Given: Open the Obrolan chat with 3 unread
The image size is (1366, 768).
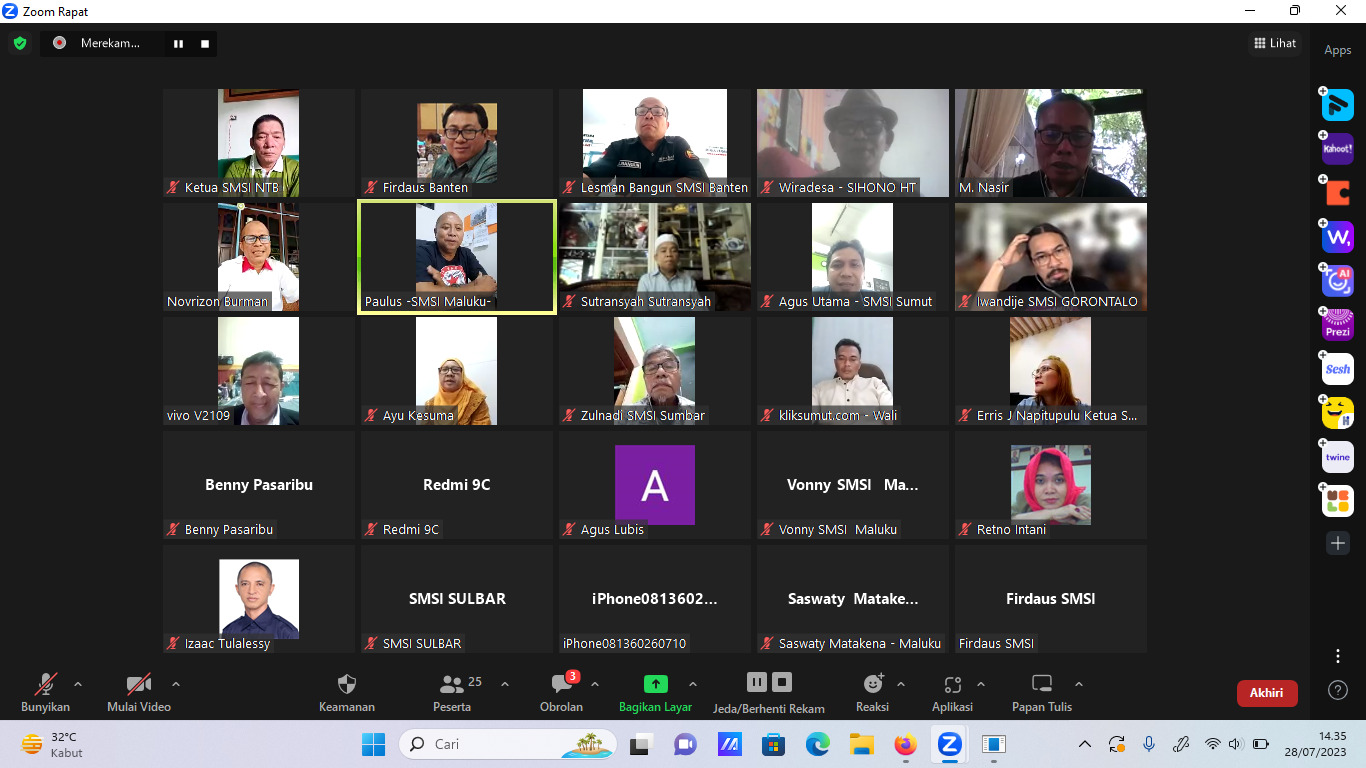Looking at the screenshot, I should click(x=562, y=685).
